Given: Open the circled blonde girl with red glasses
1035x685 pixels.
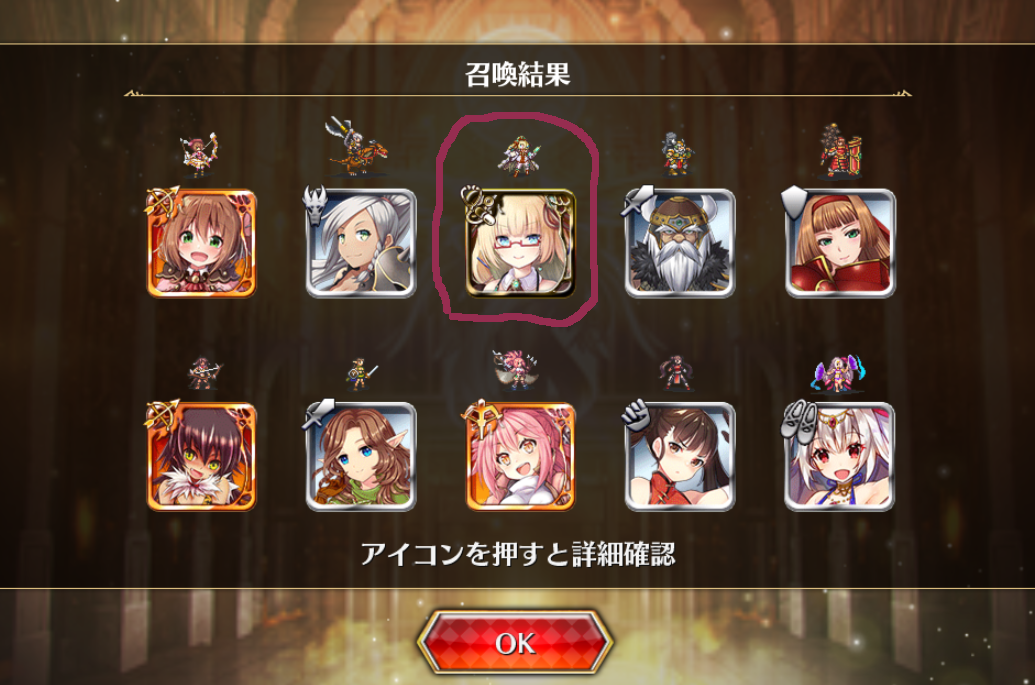Looking at the screenshot, I should (x=521, y=244).
